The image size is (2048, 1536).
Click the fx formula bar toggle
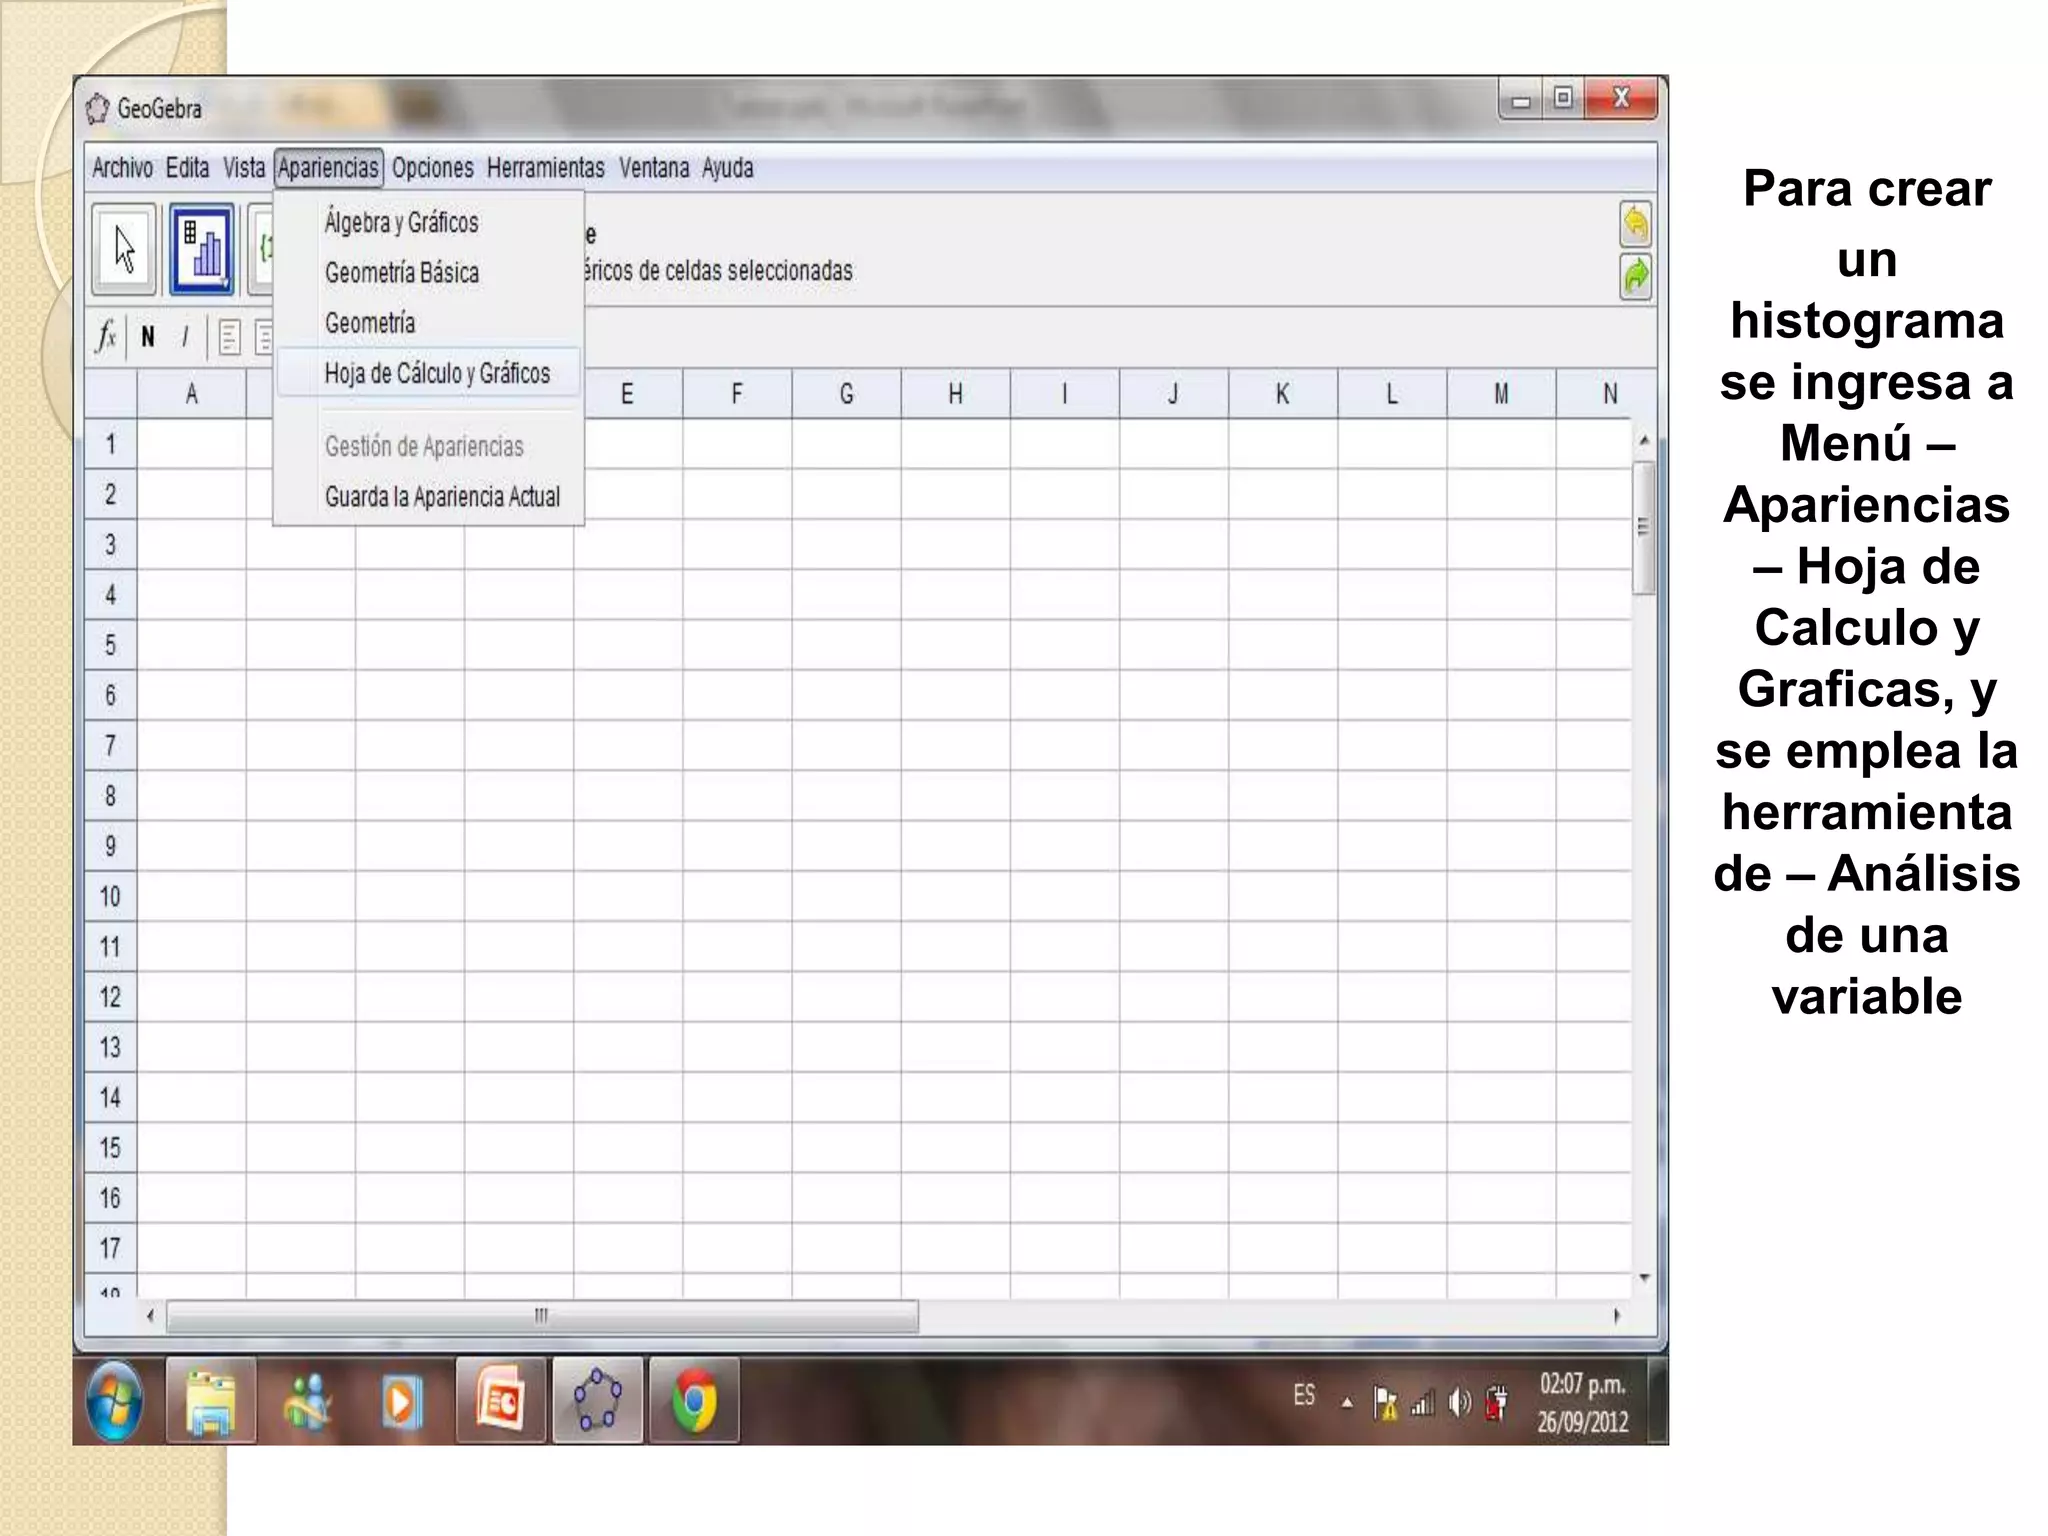point(106,336)
